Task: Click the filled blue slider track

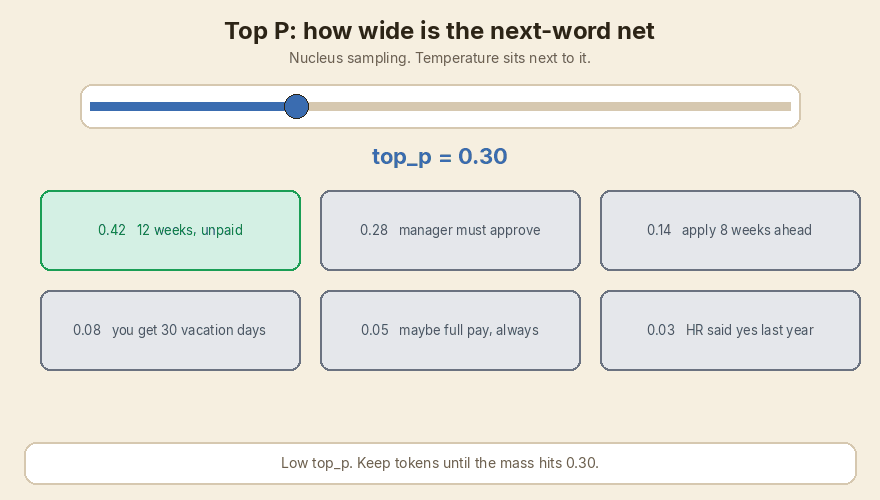Action: point(187,107)
